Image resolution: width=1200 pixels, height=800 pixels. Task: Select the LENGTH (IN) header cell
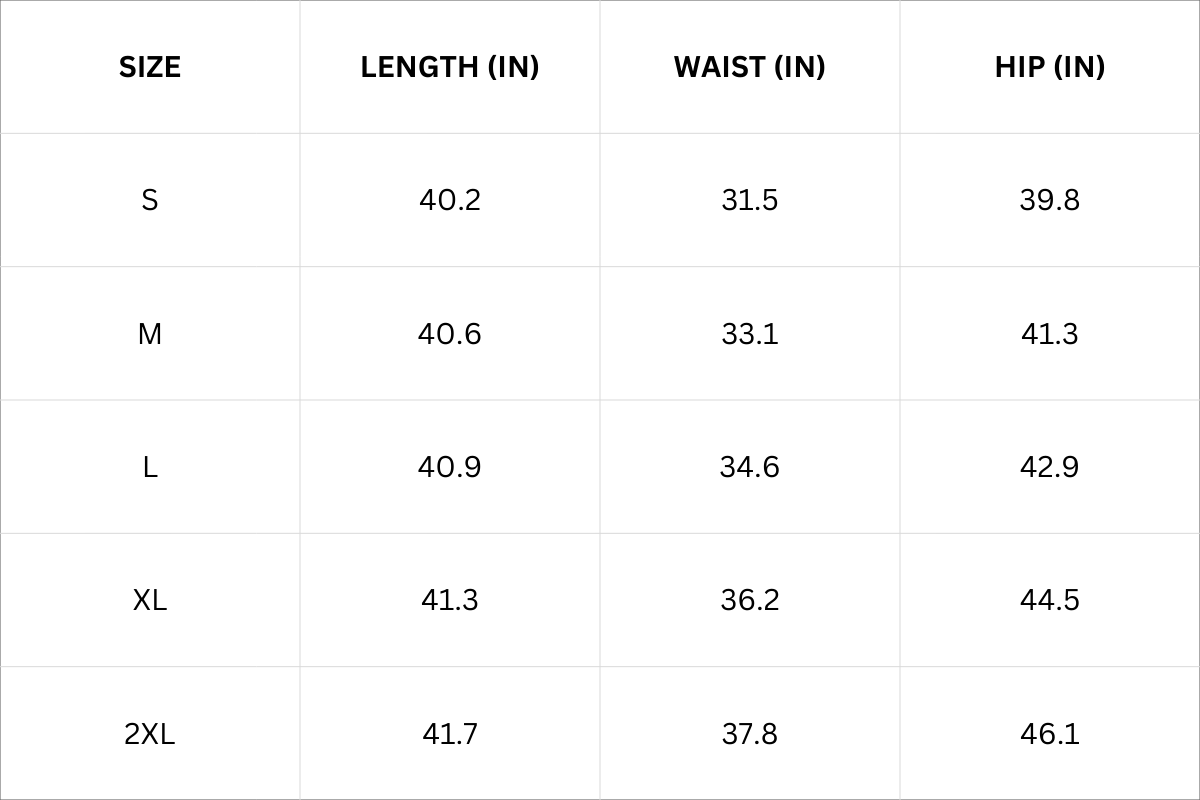[450, 67]
